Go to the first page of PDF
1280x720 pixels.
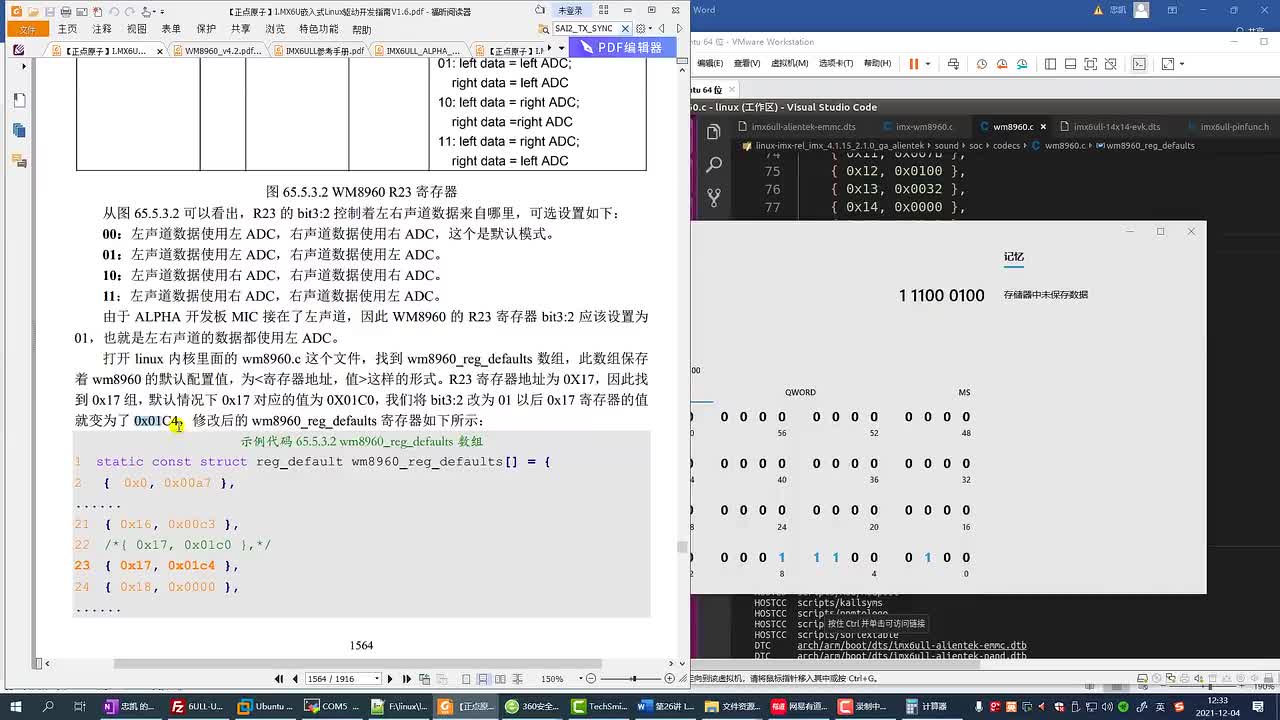(279, 679)
